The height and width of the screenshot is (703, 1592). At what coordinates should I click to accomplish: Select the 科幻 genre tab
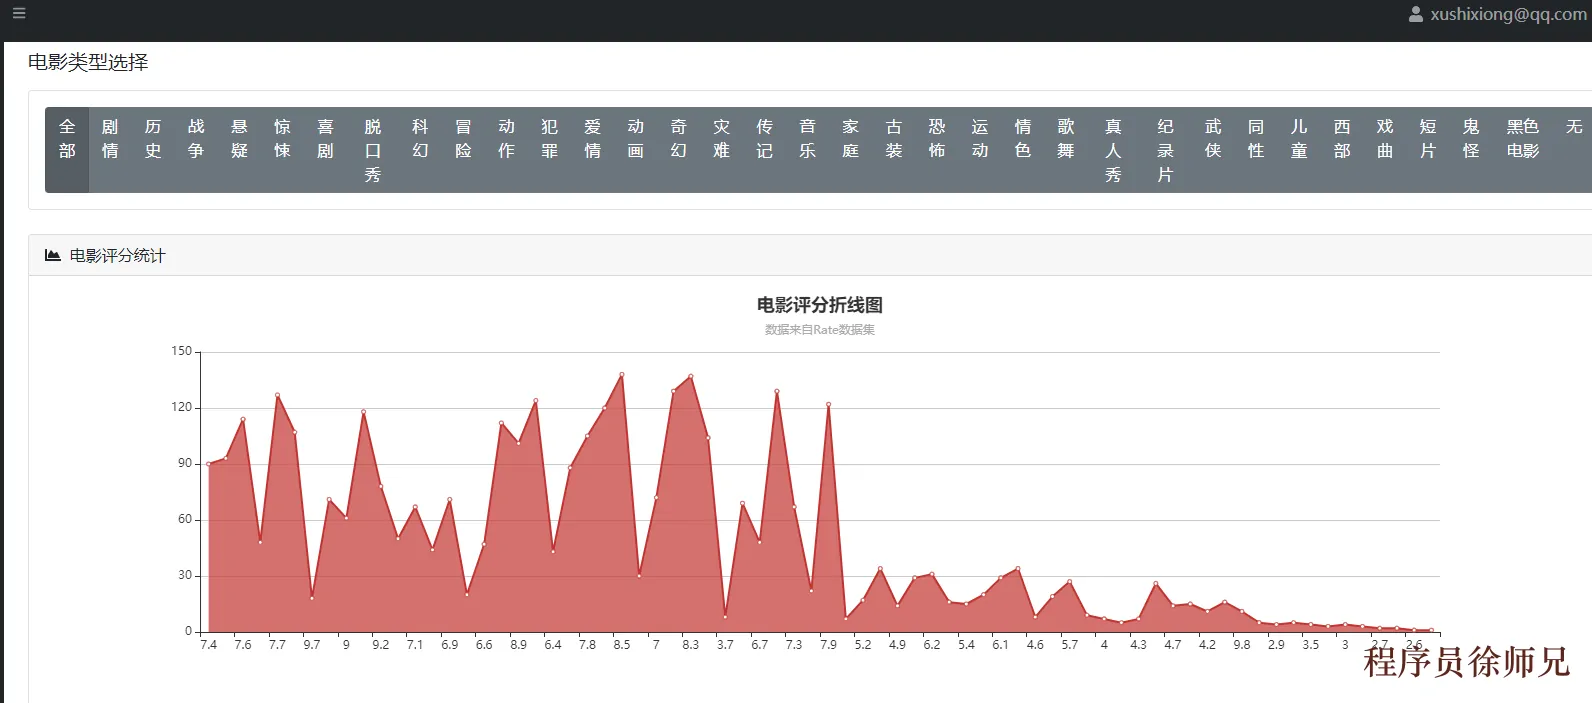click(x=420, y=150)
